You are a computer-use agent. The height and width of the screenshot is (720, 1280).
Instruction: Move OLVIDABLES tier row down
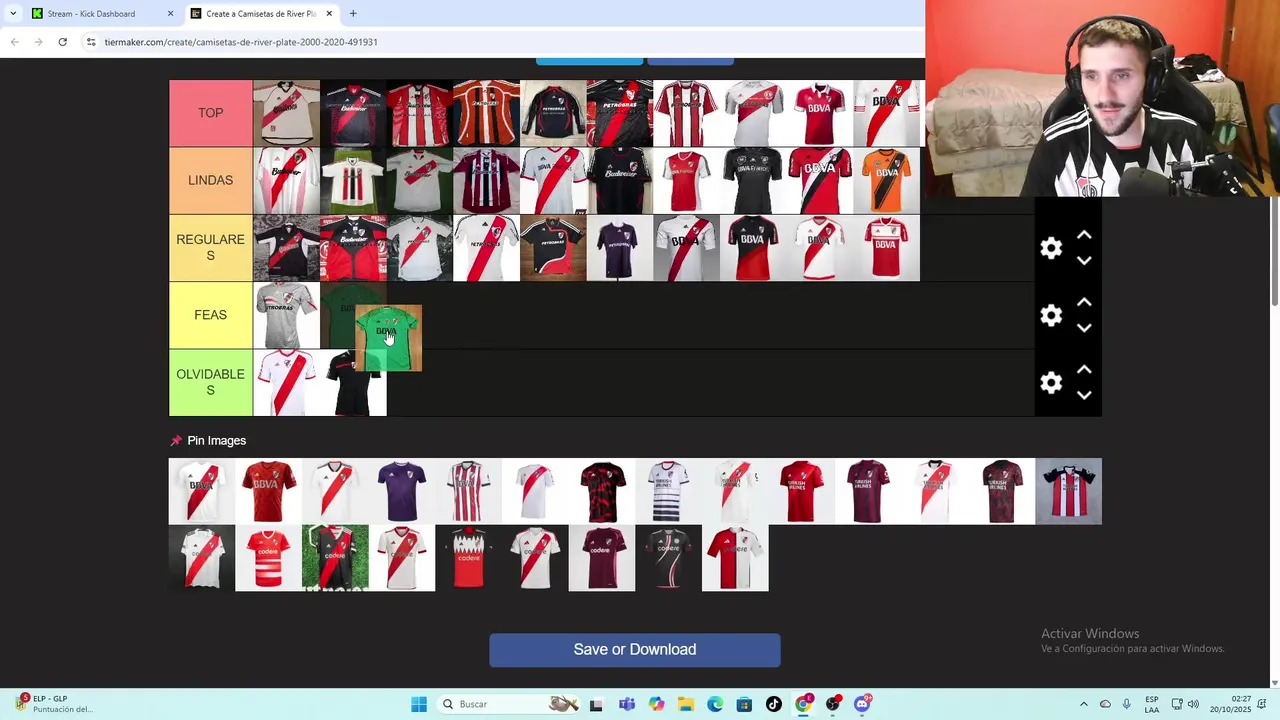coord(1084,395)
